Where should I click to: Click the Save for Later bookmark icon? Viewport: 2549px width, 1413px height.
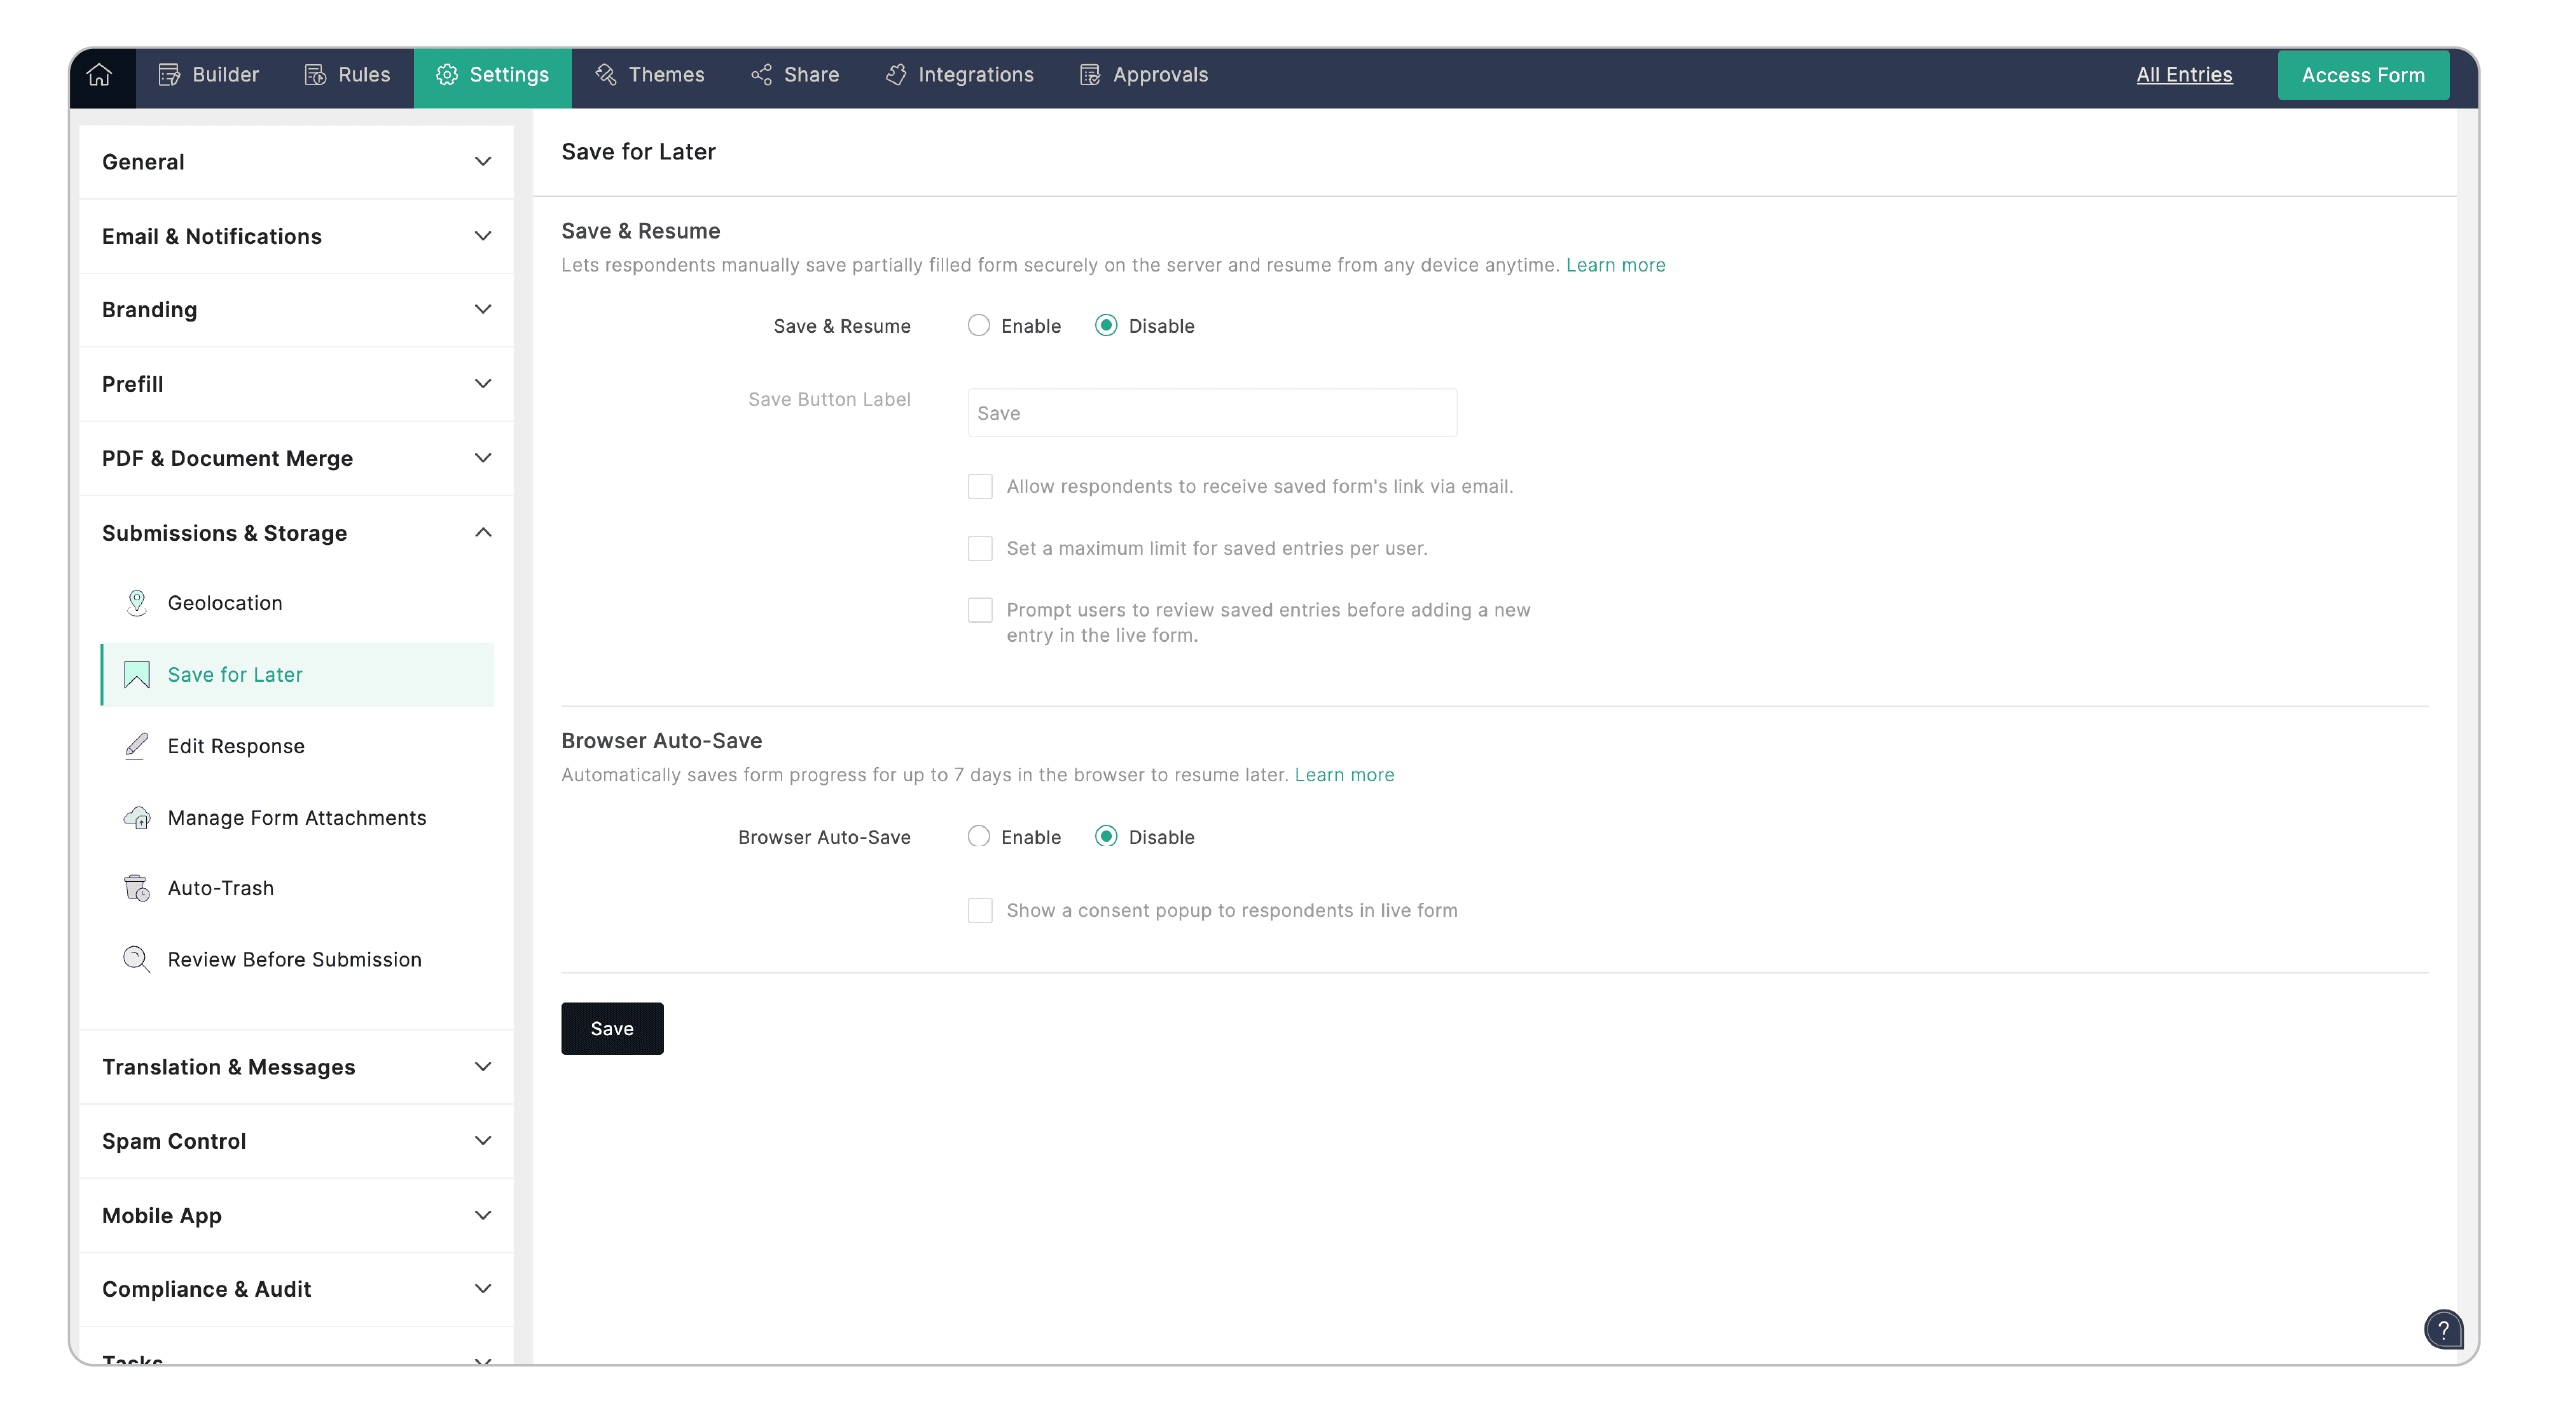[137, 675]
